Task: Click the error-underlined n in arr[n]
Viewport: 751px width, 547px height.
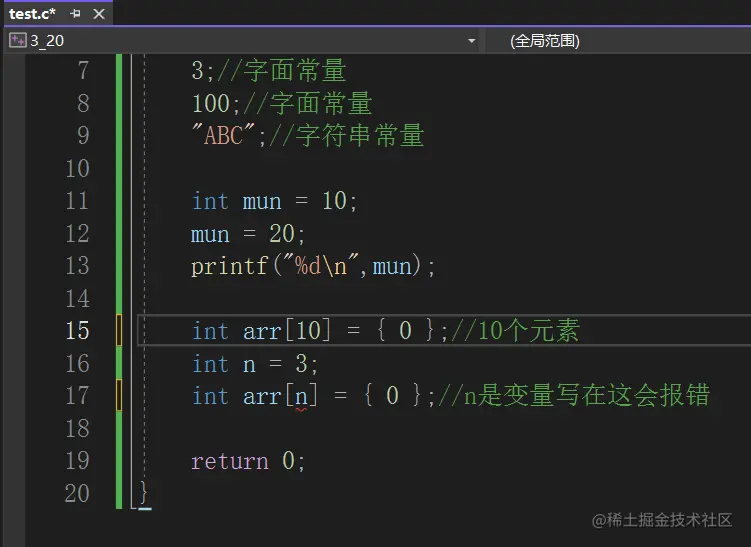Action: click(x=301, y=398)
